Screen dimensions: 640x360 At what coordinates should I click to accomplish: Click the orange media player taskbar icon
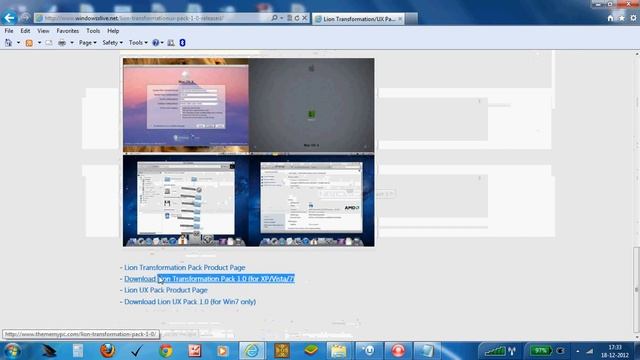click(x=223, y=351)
